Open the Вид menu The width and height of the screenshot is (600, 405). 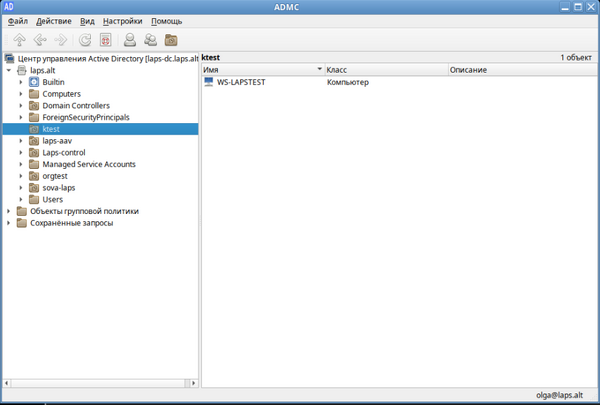[87, 21]
